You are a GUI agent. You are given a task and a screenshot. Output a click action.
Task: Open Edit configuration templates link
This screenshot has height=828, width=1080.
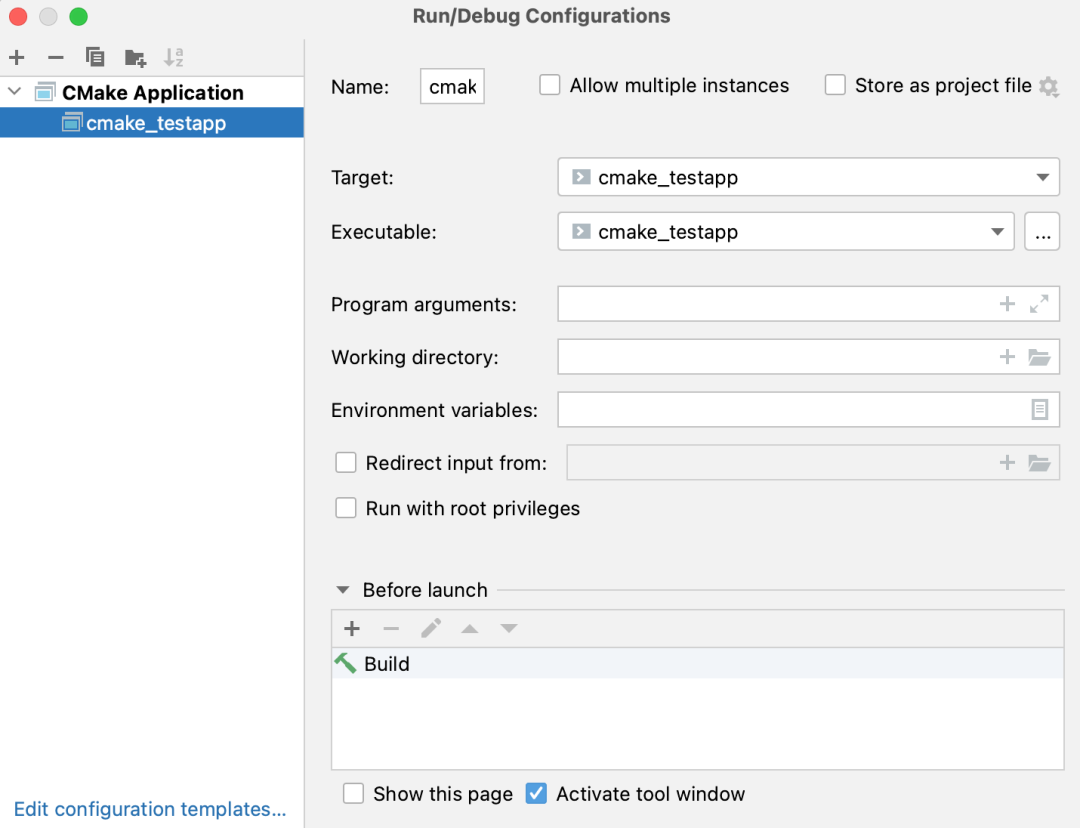click(x=150, y=809)
